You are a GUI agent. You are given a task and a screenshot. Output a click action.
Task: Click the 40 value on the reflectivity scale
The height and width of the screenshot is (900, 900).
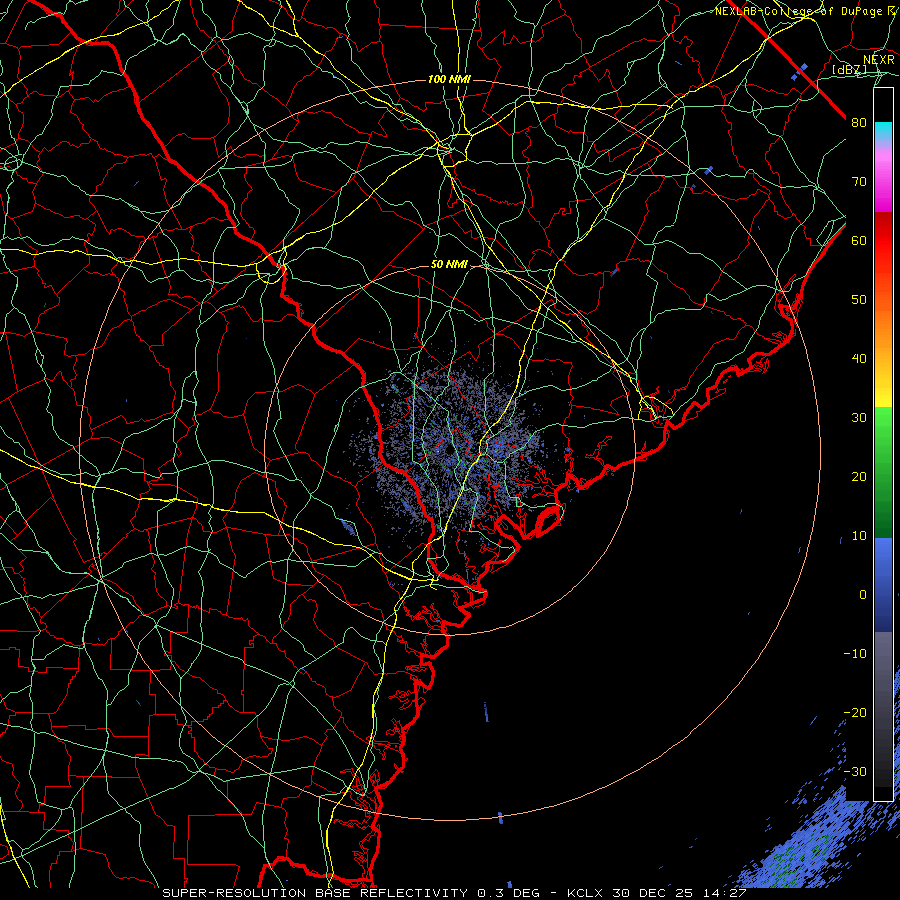point(859,359)
